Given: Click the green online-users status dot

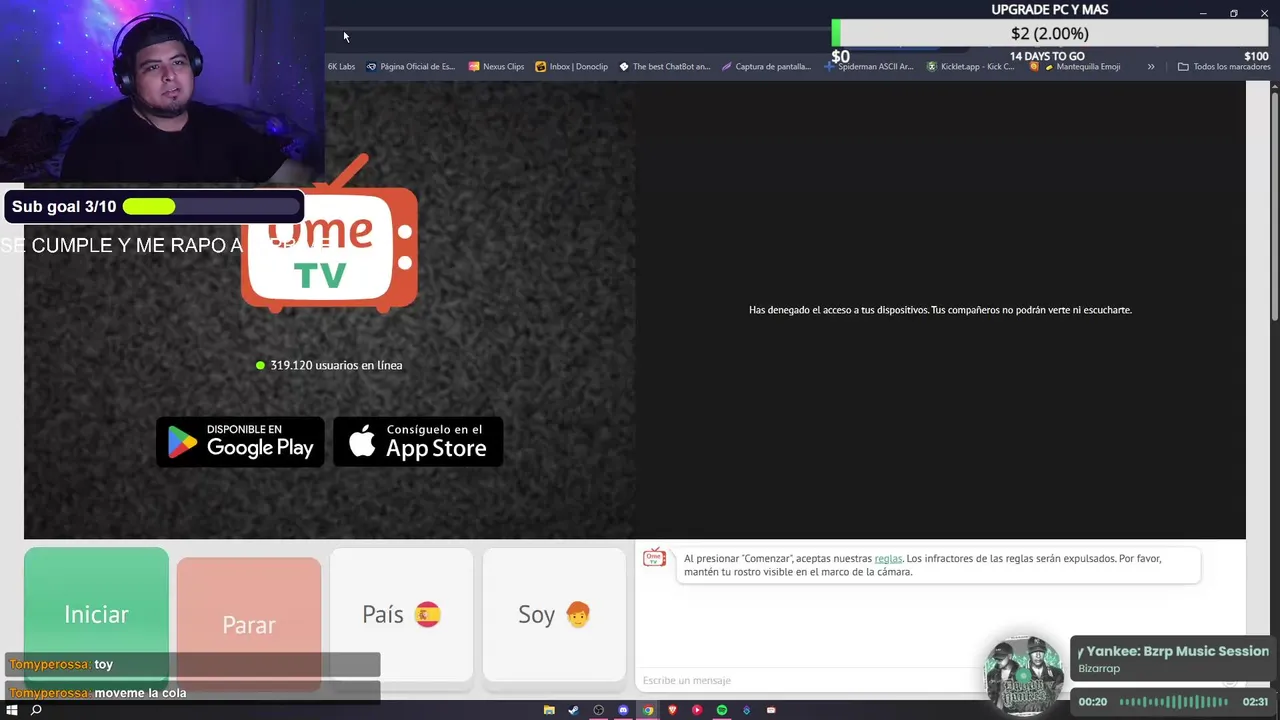Looking at the screenshot, I should tap(260, 365).
